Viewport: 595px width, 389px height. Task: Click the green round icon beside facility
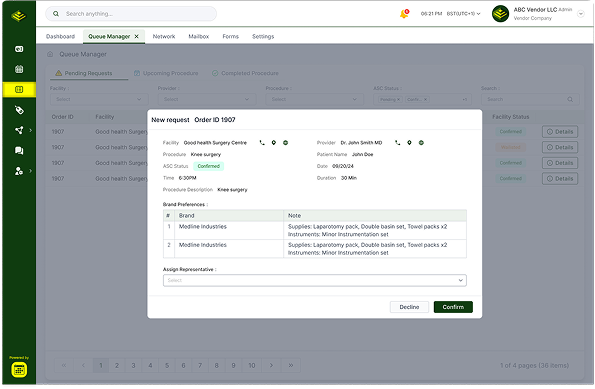click(285, 143)
